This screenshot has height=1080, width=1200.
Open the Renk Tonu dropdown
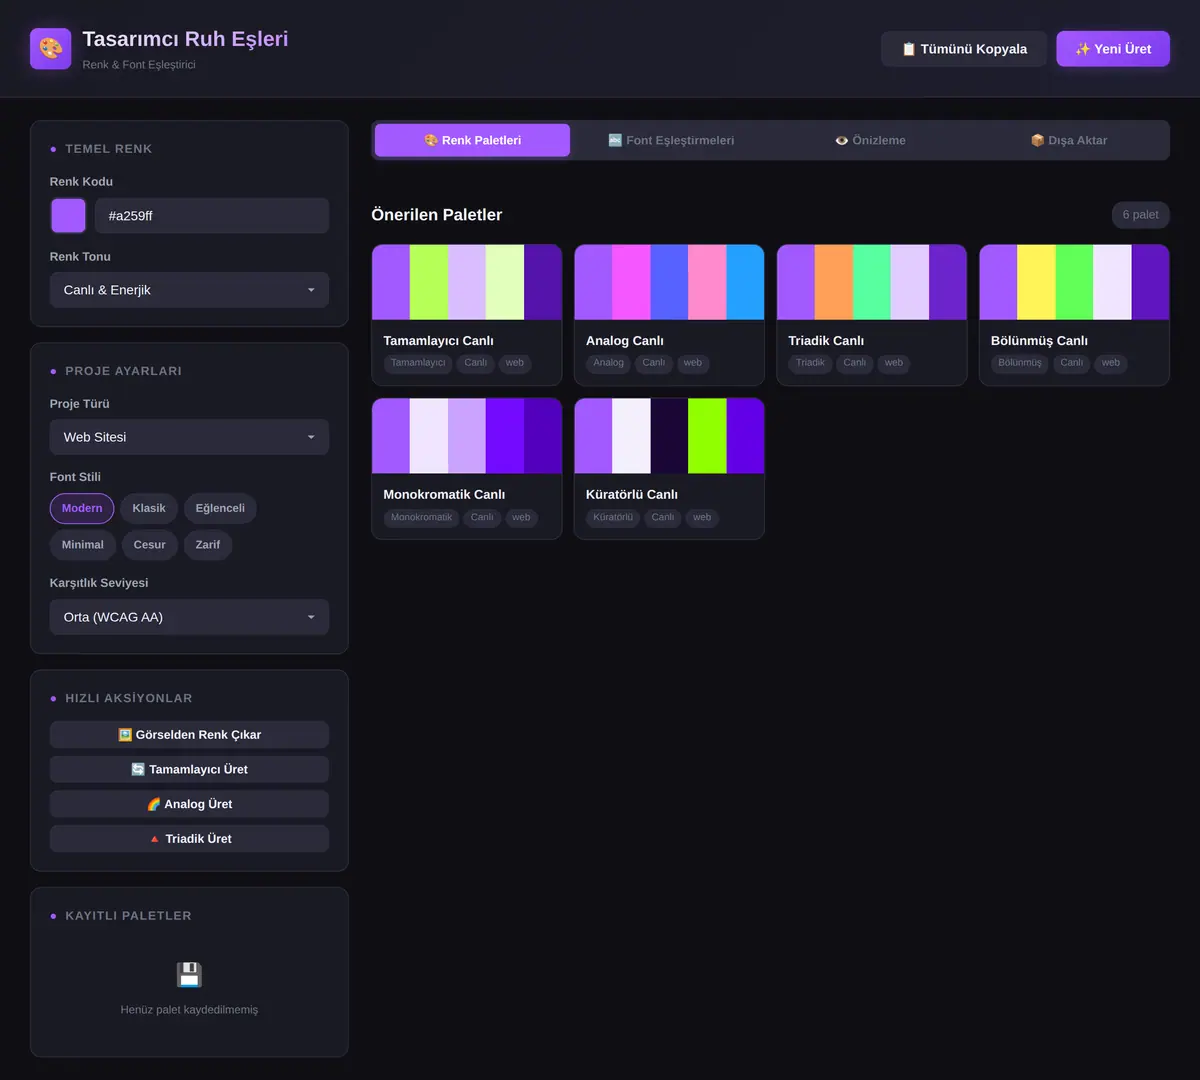[189, 290]
